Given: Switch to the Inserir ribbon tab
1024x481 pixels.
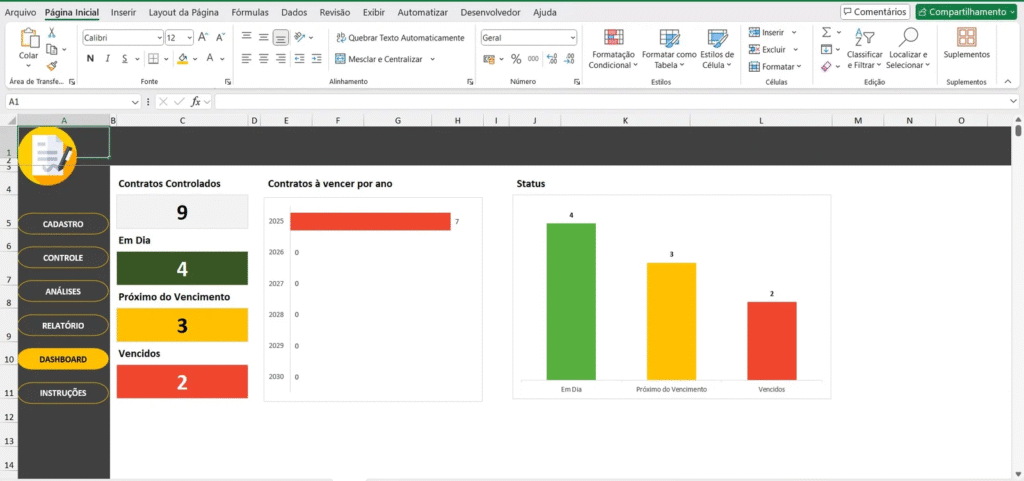Looking at the screenshot, I should pyautogui.click(x=123, y=13).
